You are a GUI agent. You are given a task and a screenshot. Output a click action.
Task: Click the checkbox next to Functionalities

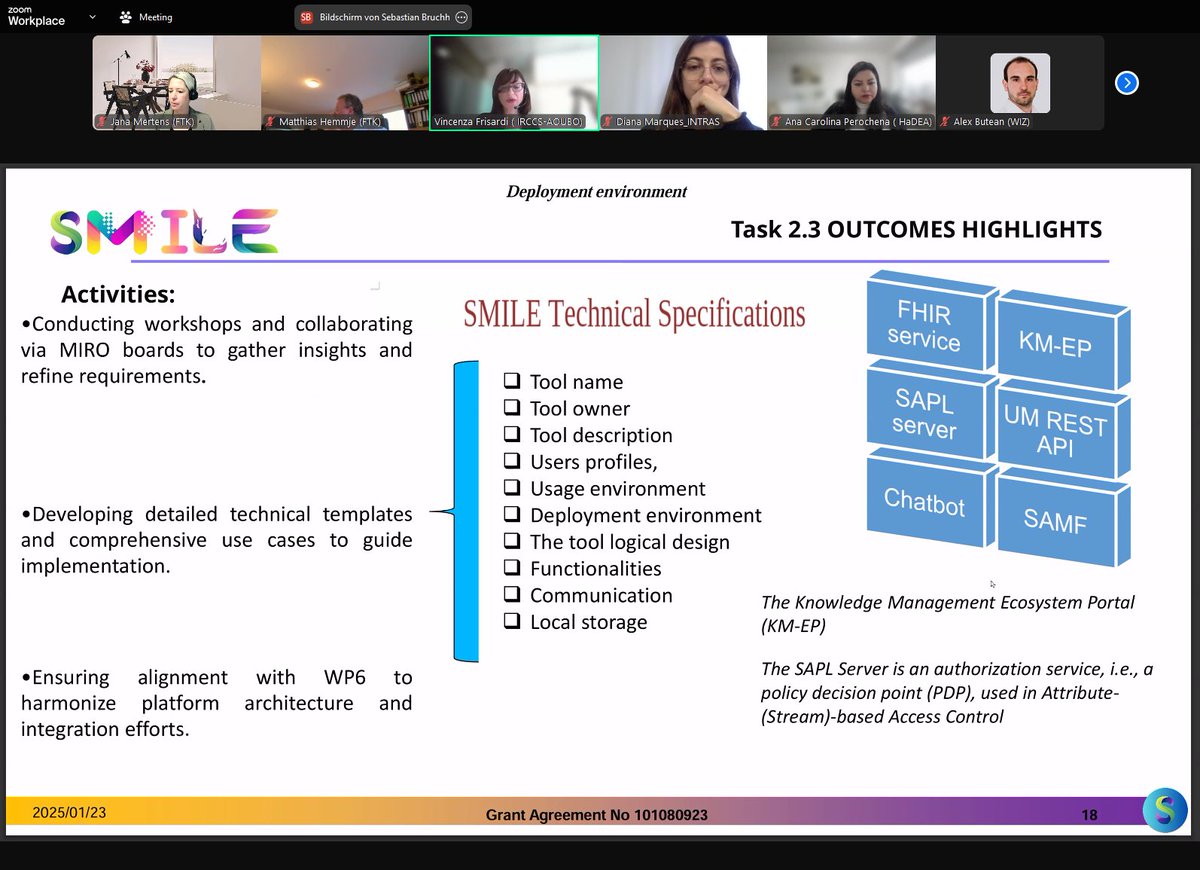511,567
